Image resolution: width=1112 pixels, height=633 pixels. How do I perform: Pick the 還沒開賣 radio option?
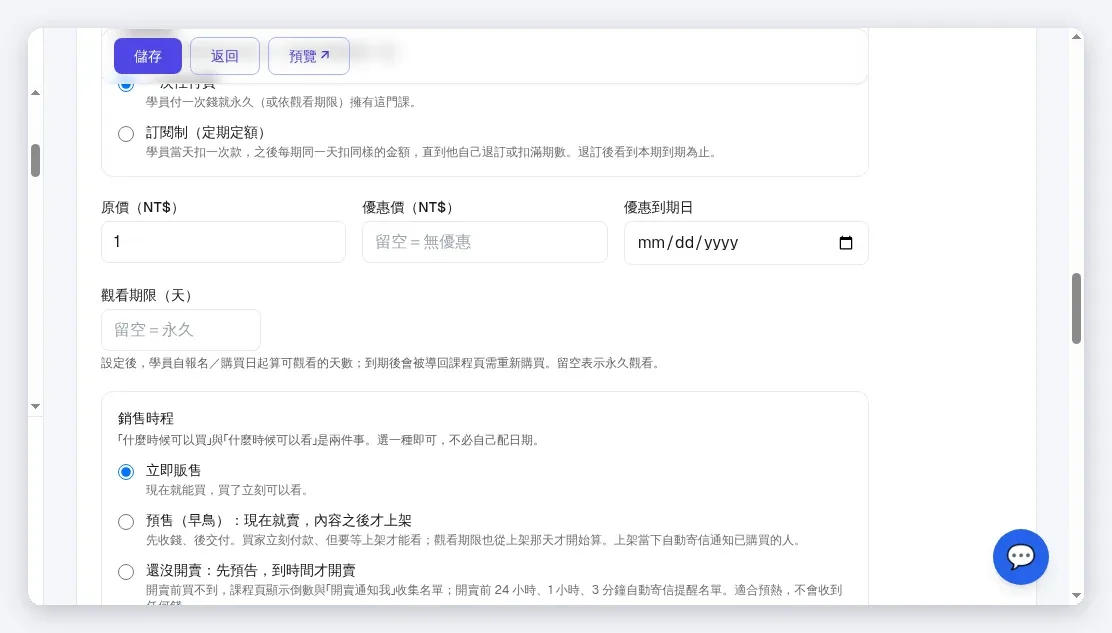126,571
